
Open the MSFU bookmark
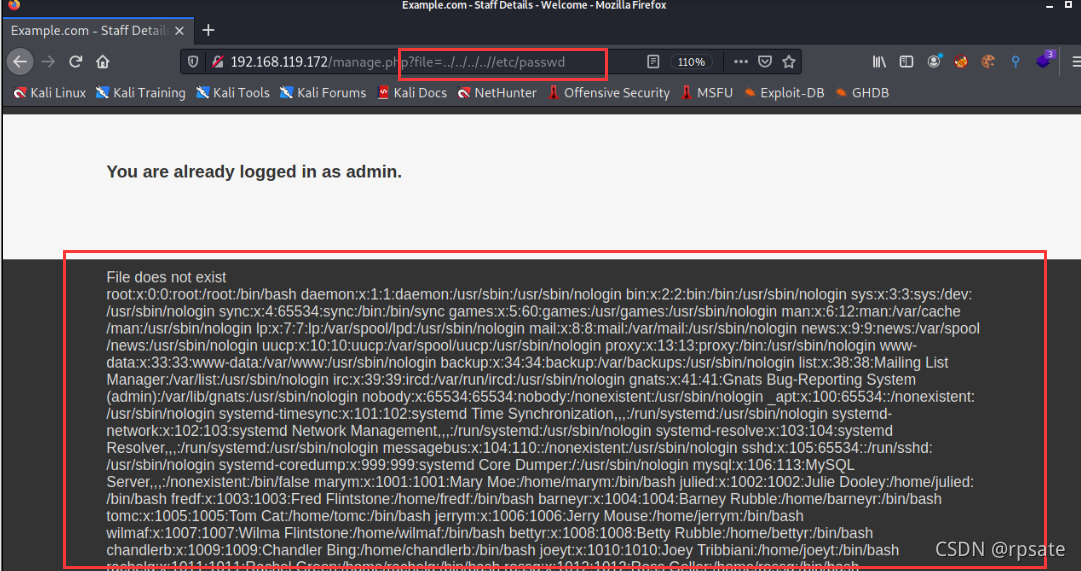coord(707,92)
